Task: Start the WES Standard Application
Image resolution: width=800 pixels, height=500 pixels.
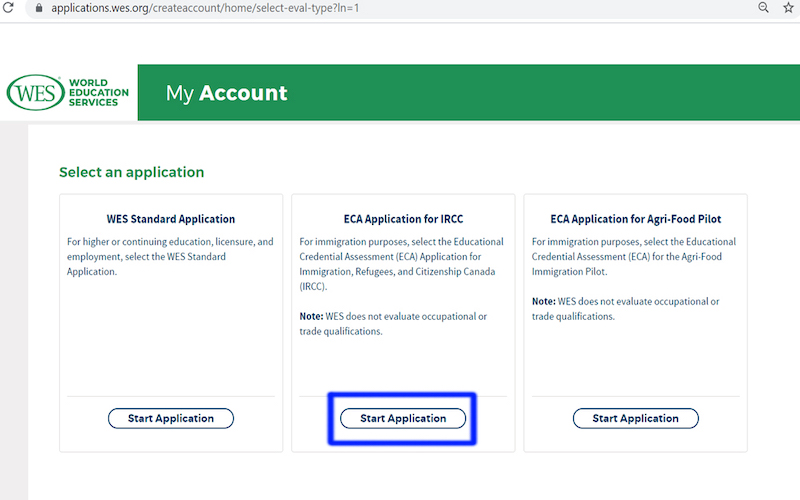Action: tap(171, 418)
